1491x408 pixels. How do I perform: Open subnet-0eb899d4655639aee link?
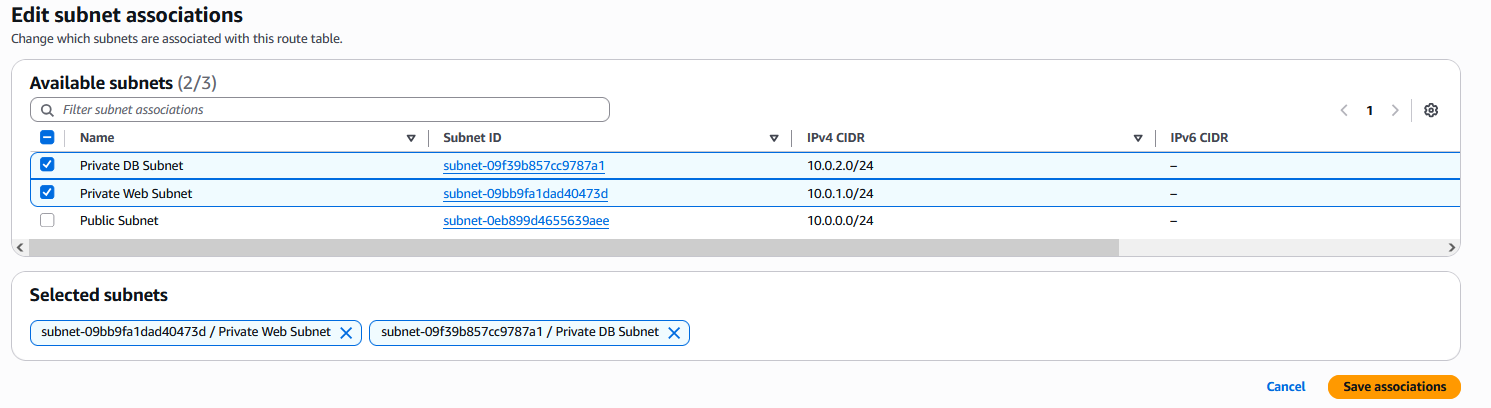pos(526,221)
